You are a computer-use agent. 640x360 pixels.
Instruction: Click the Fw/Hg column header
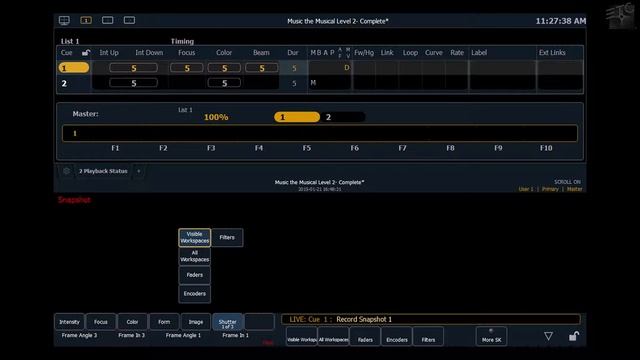(364, 53)
